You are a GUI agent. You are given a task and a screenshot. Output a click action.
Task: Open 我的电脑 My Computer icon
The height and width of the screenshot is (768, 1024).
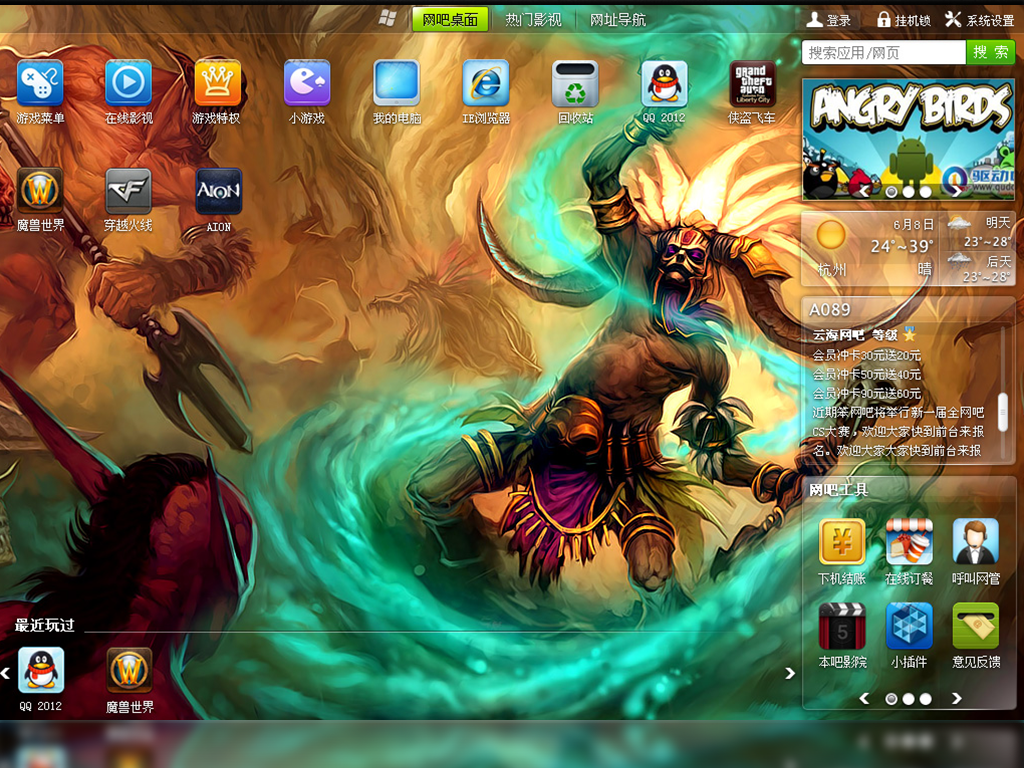coord(396,83)
